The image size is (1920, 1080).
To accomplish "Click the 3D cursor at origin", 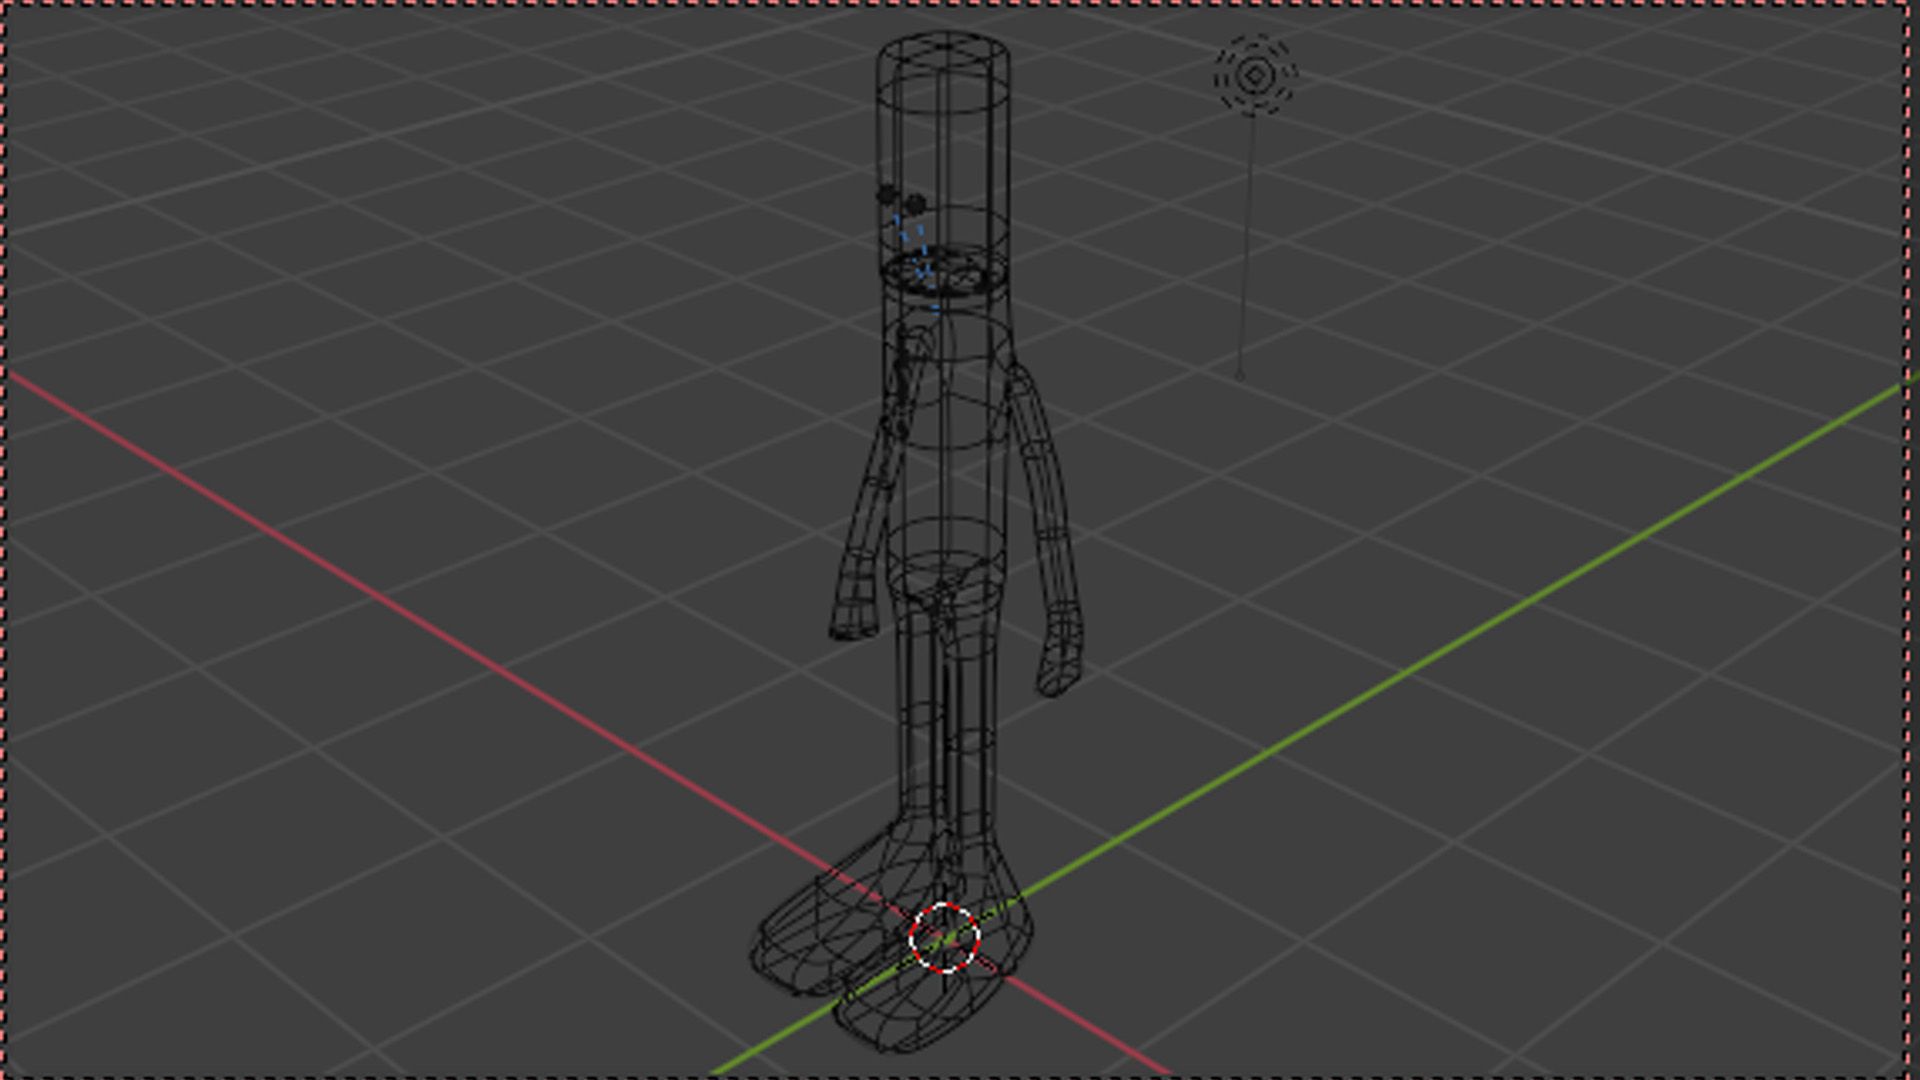I will click(944, 937).
